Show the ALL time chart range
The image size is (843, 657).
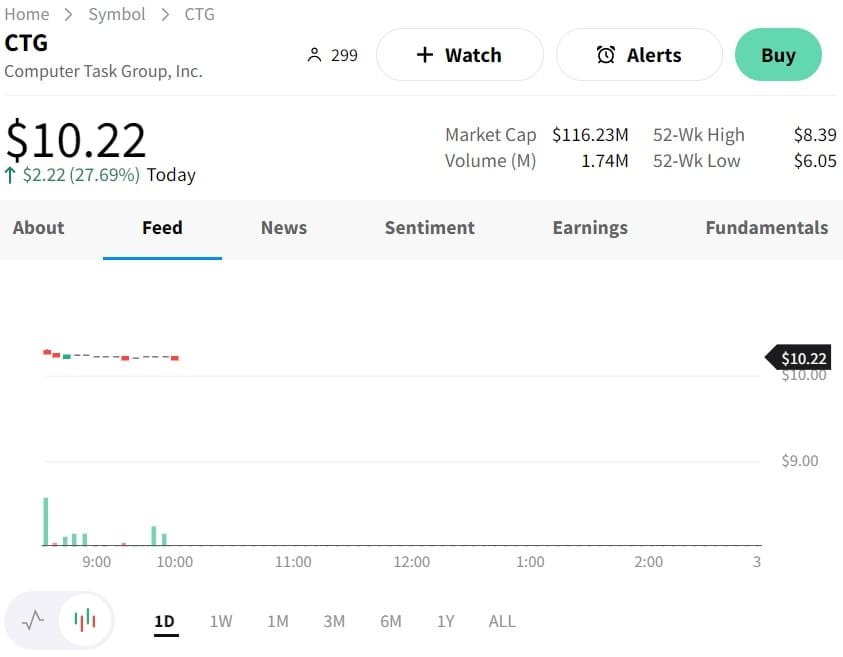point(502,621)
